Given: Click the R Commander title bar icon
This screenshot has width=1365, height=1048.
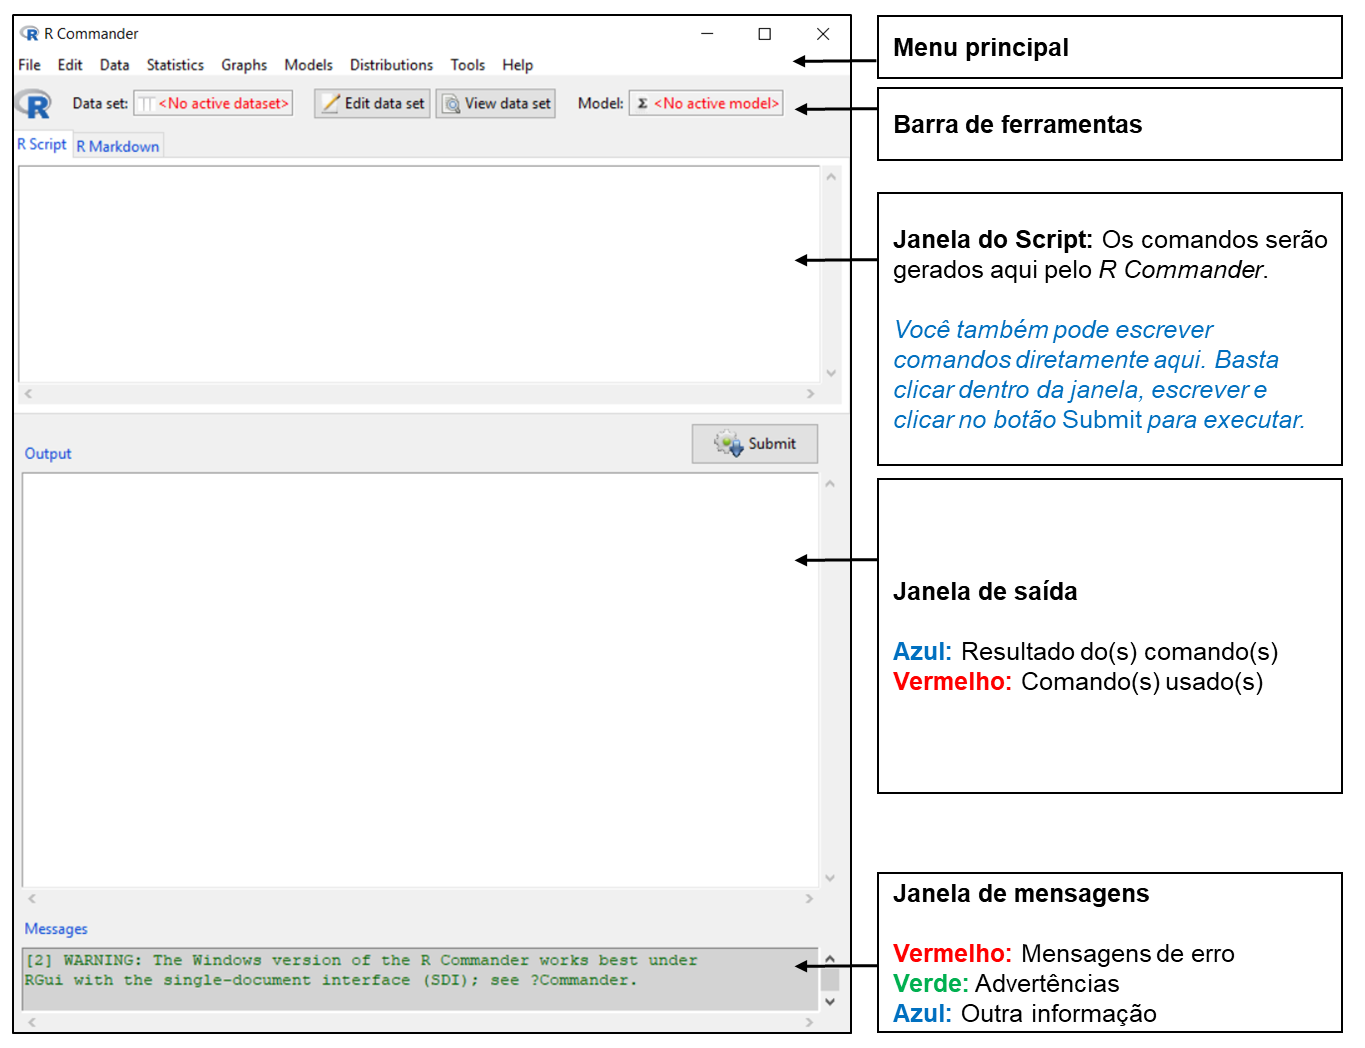Looking at the screenshot, I should (x=30, y=34).
